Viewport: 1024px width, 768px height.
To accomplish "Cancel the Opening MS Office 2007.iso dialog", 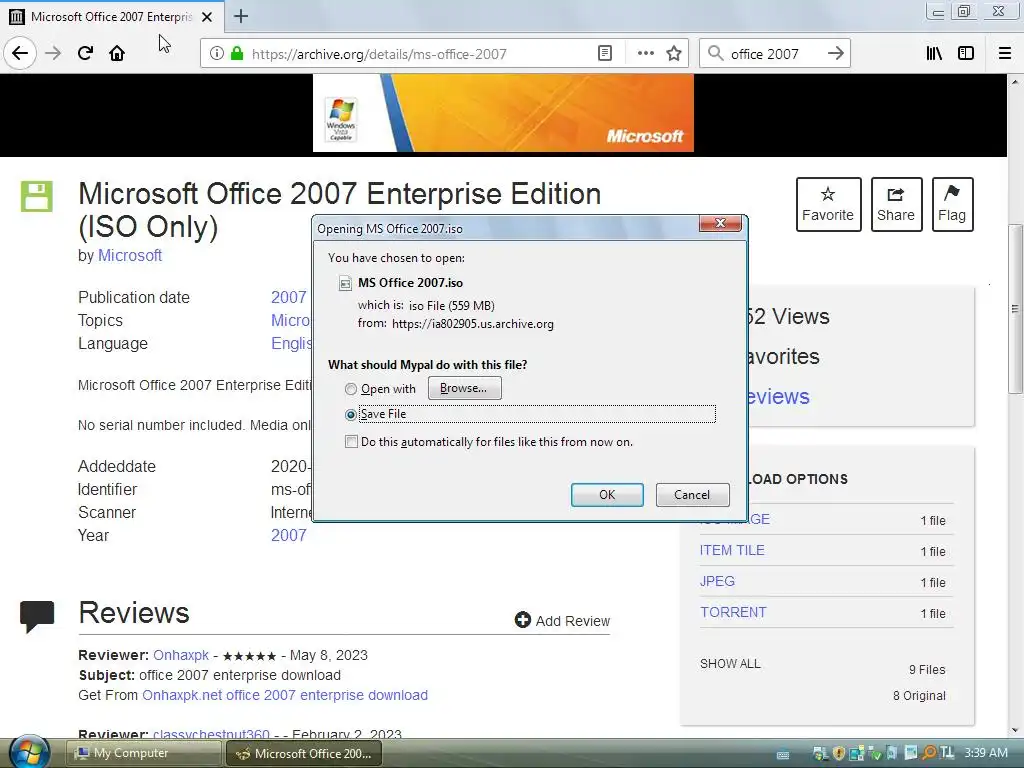I will pos(692,494).
